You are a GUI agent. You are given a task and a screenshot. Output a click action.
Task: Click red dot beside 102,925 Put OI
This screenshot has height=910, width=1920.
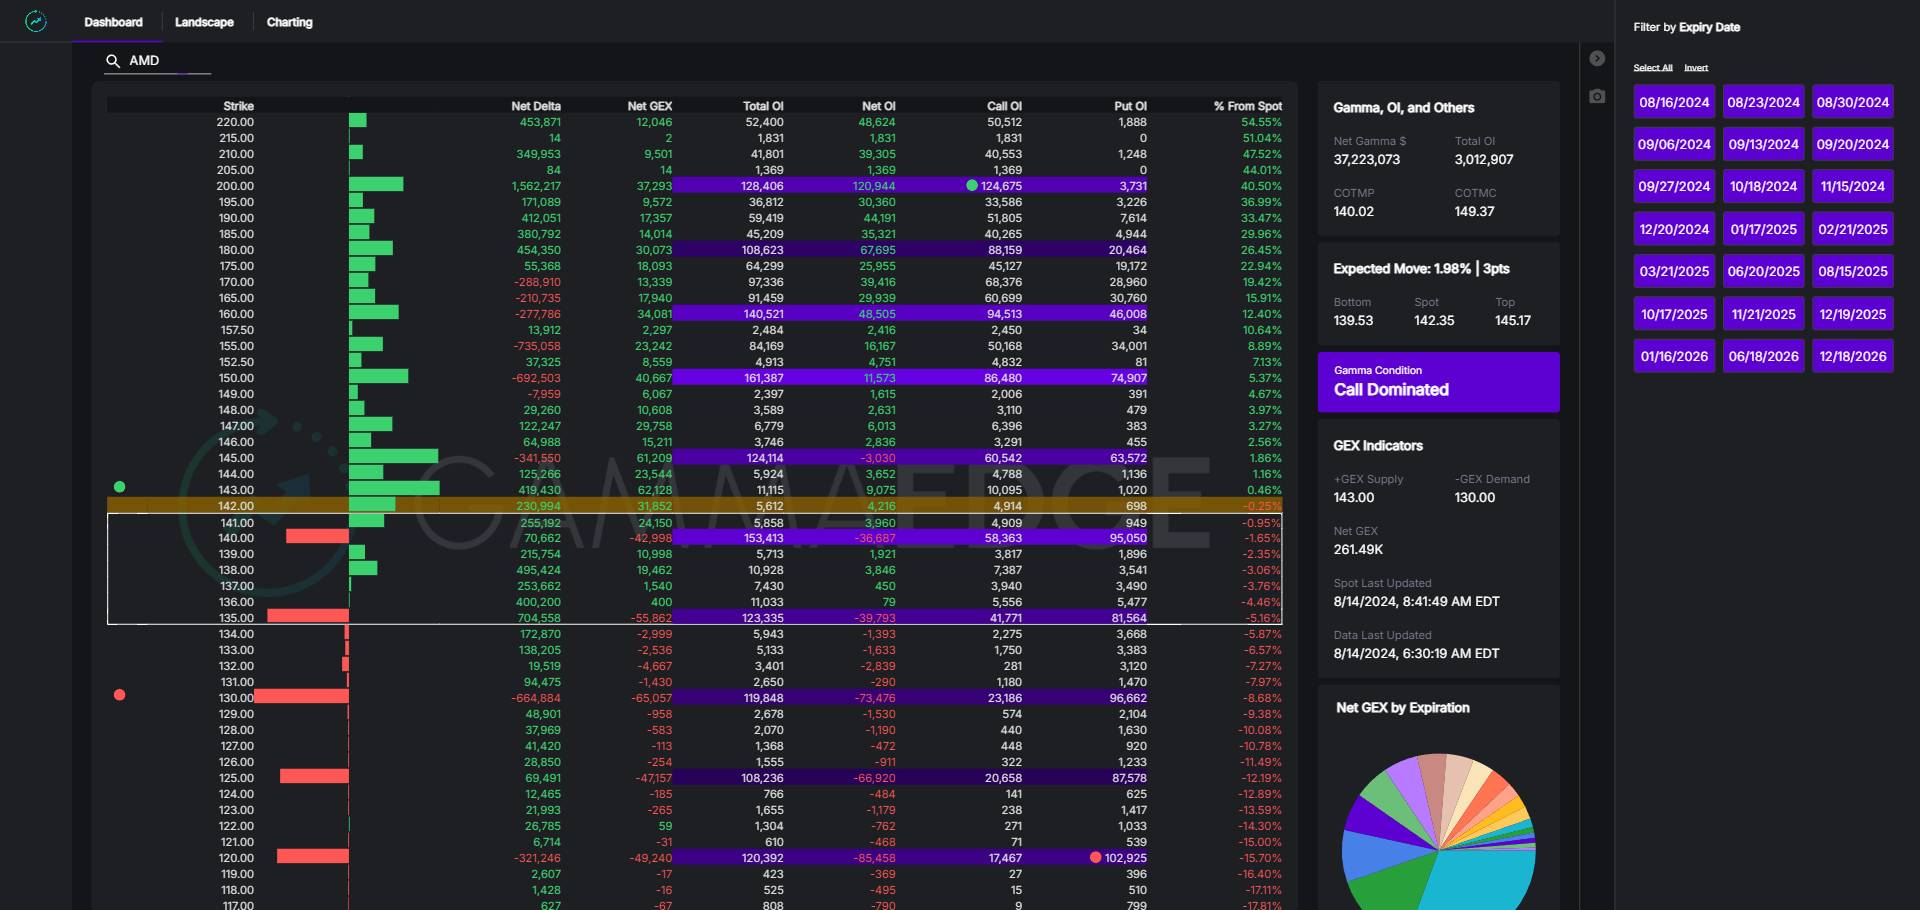coord(1096,858)
